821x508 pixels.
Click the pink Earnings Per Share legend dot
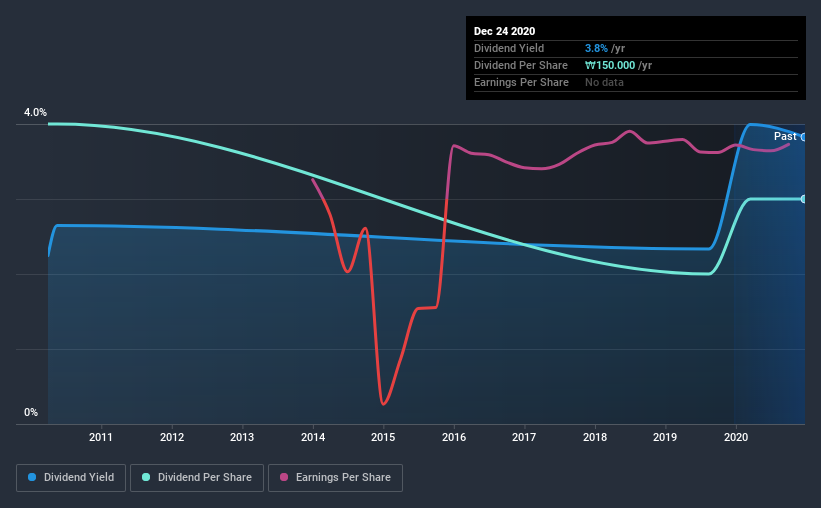click(x=284, y=477)
